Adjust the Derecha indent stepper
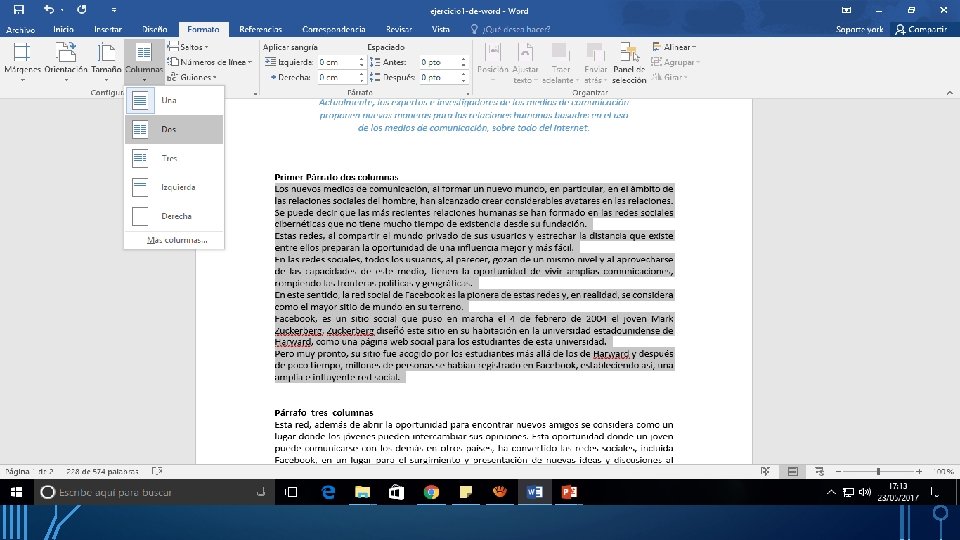 pos(361,77)
